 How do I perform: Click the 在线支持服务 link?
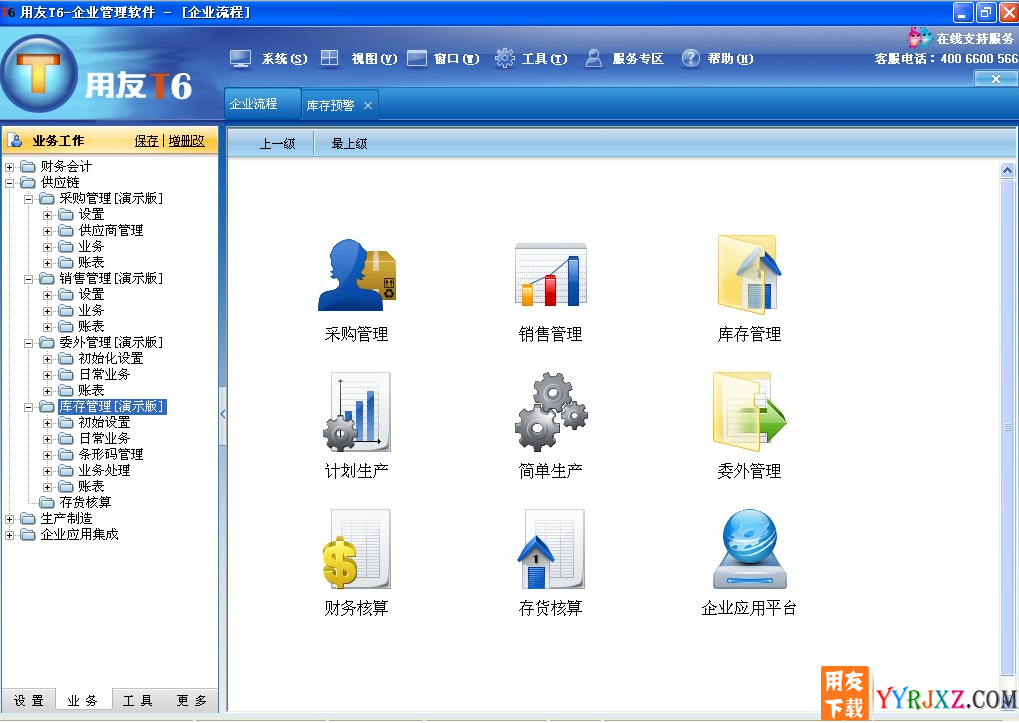pos(975,38)
